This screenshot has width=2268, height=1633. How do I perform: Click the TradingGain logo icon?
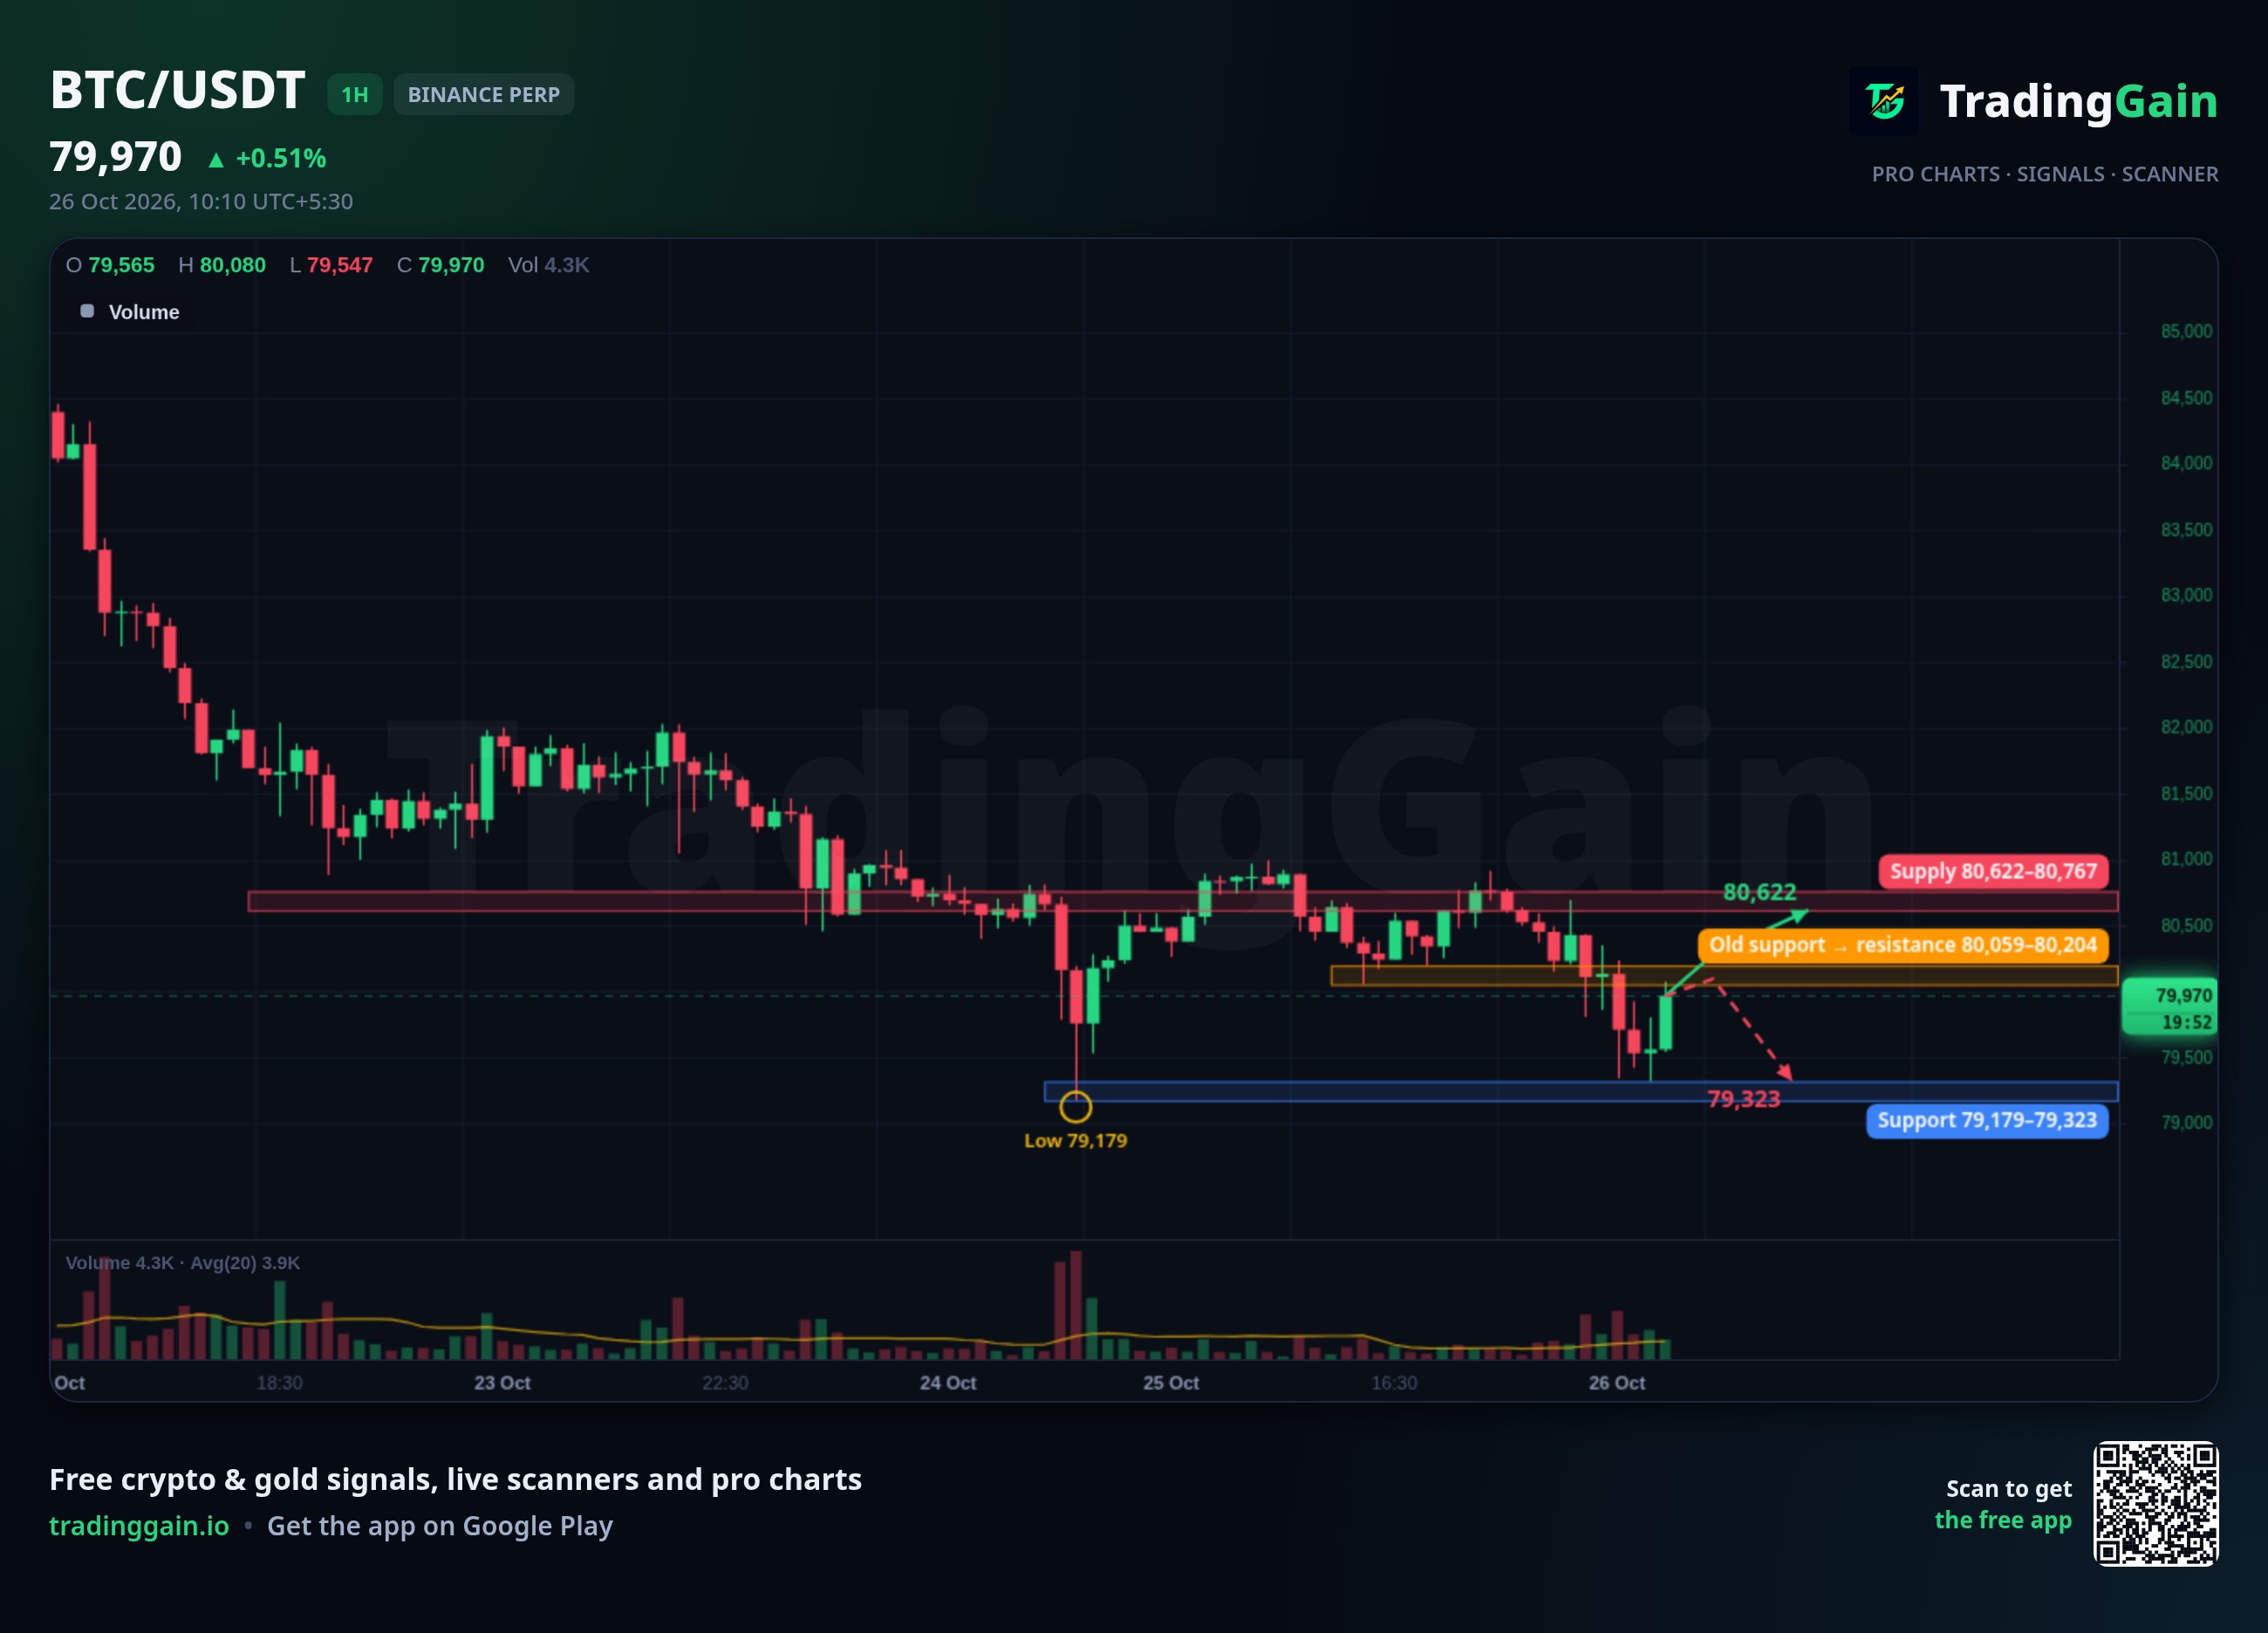click(x=1884, y=101)
